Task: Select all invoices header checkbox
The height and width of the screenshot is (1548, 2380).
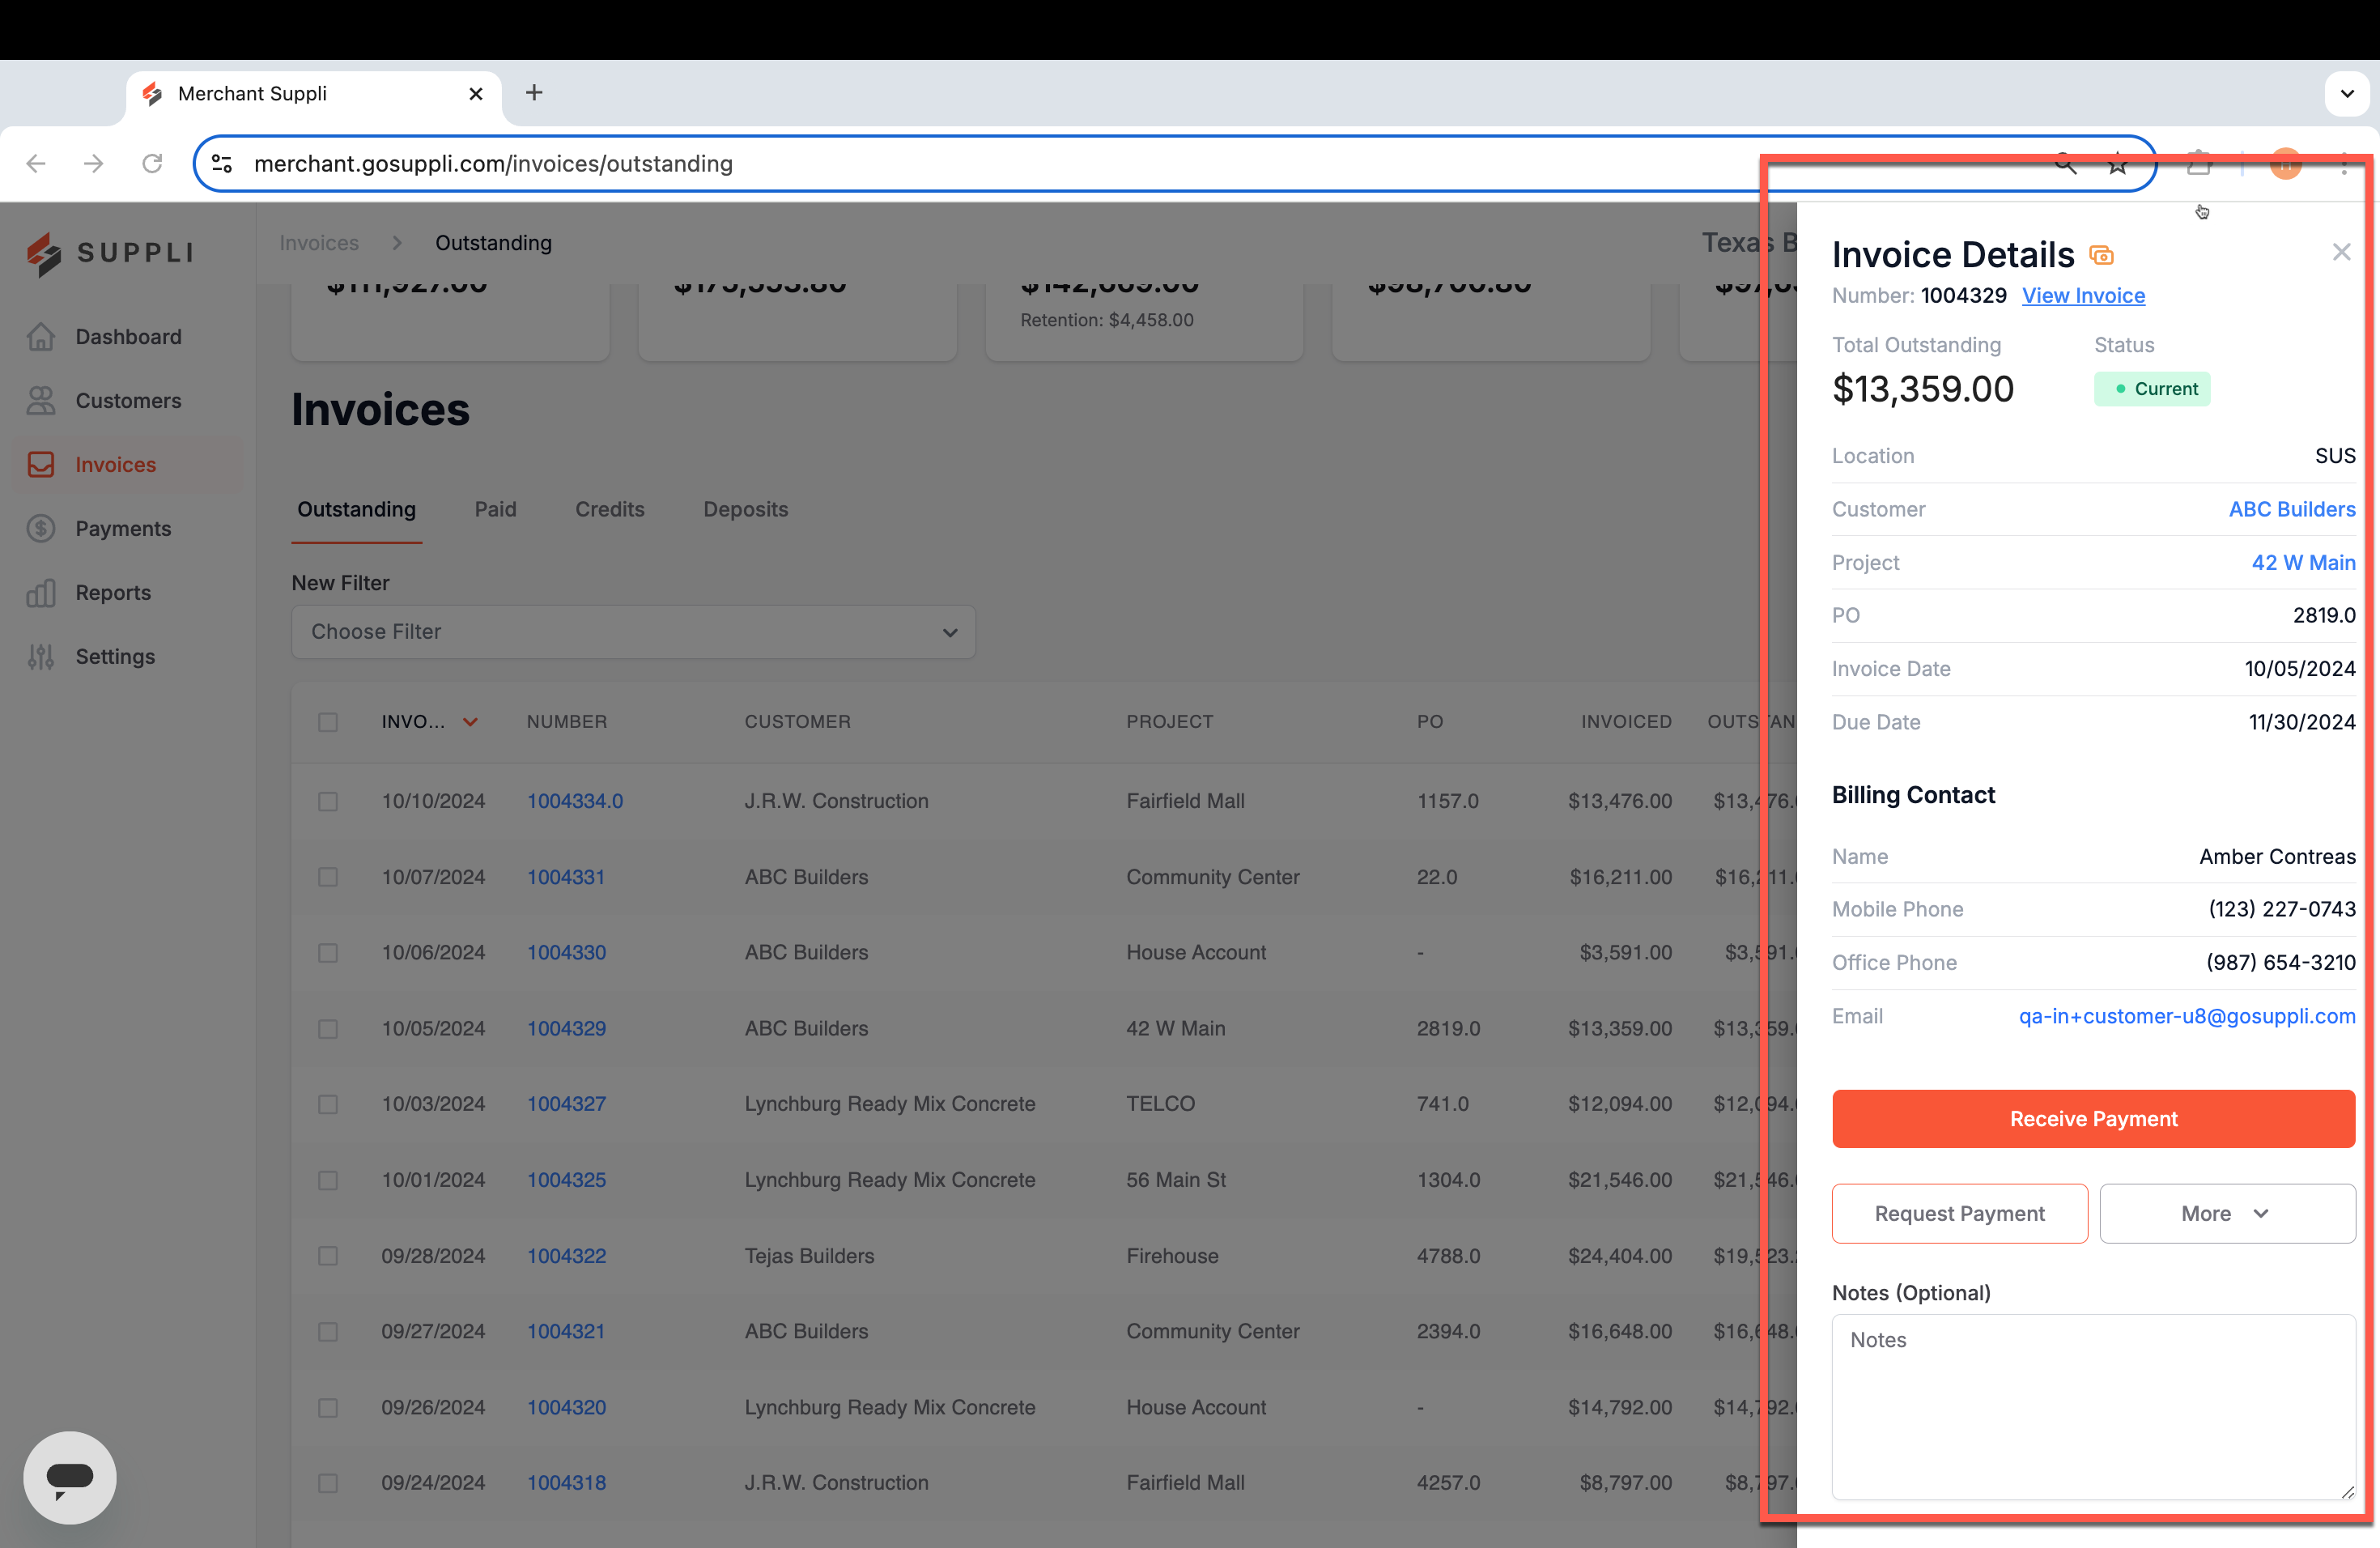Action: click(328, 722)
